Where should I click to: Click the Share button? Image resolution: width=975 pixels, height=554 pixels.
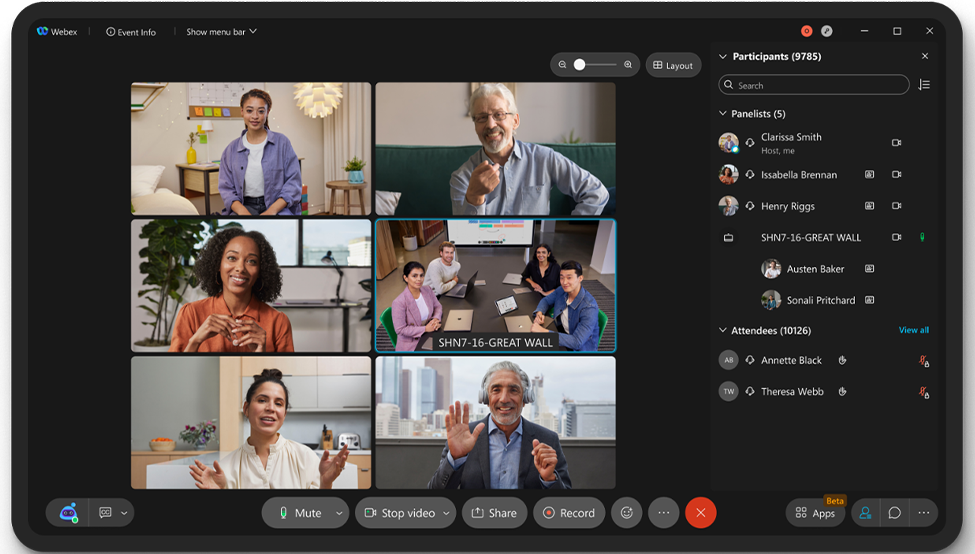494,513
